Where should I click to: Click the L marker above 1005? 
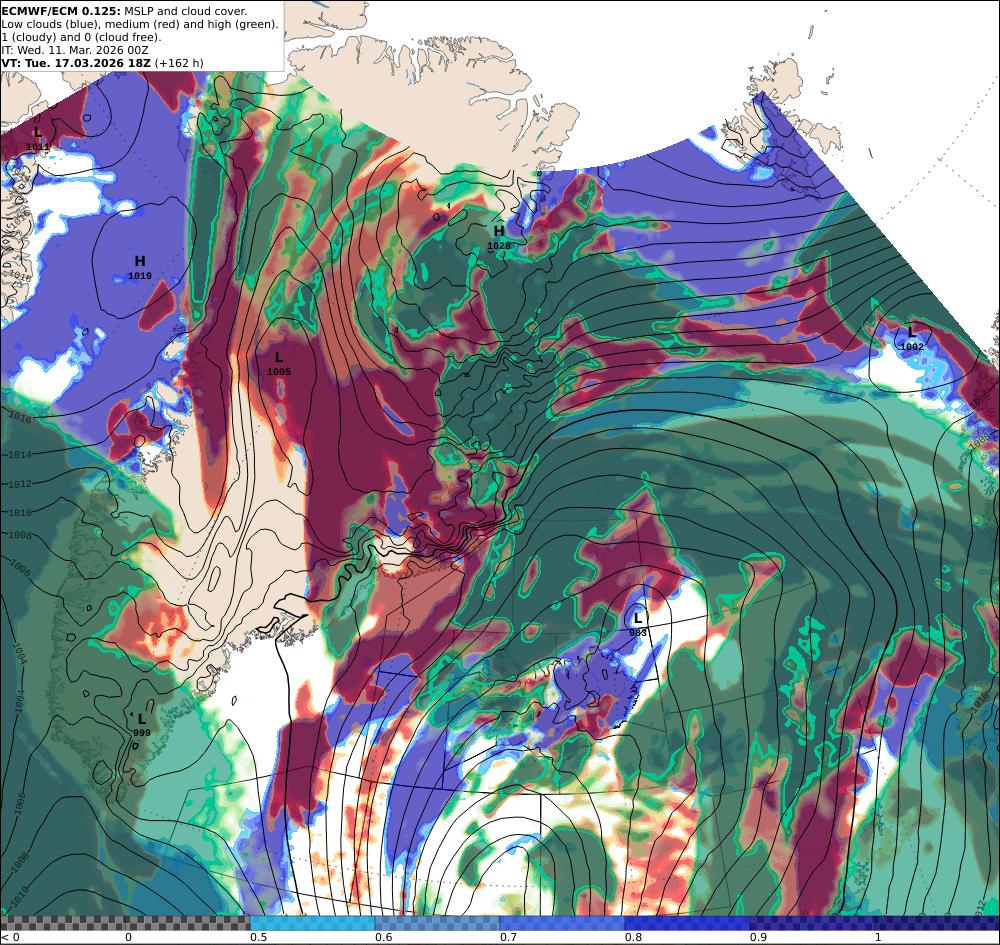tap(279, 357)
